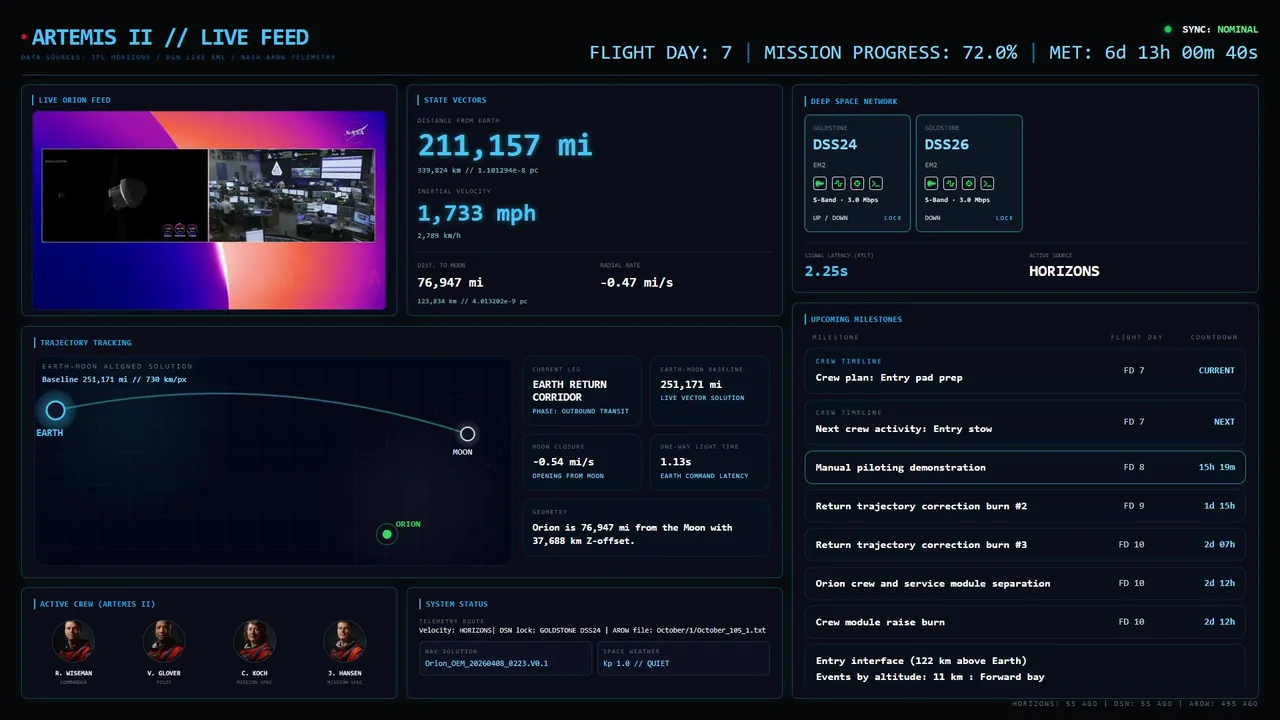Click the Upcoming Milestones panel heading

click(856, 319)
